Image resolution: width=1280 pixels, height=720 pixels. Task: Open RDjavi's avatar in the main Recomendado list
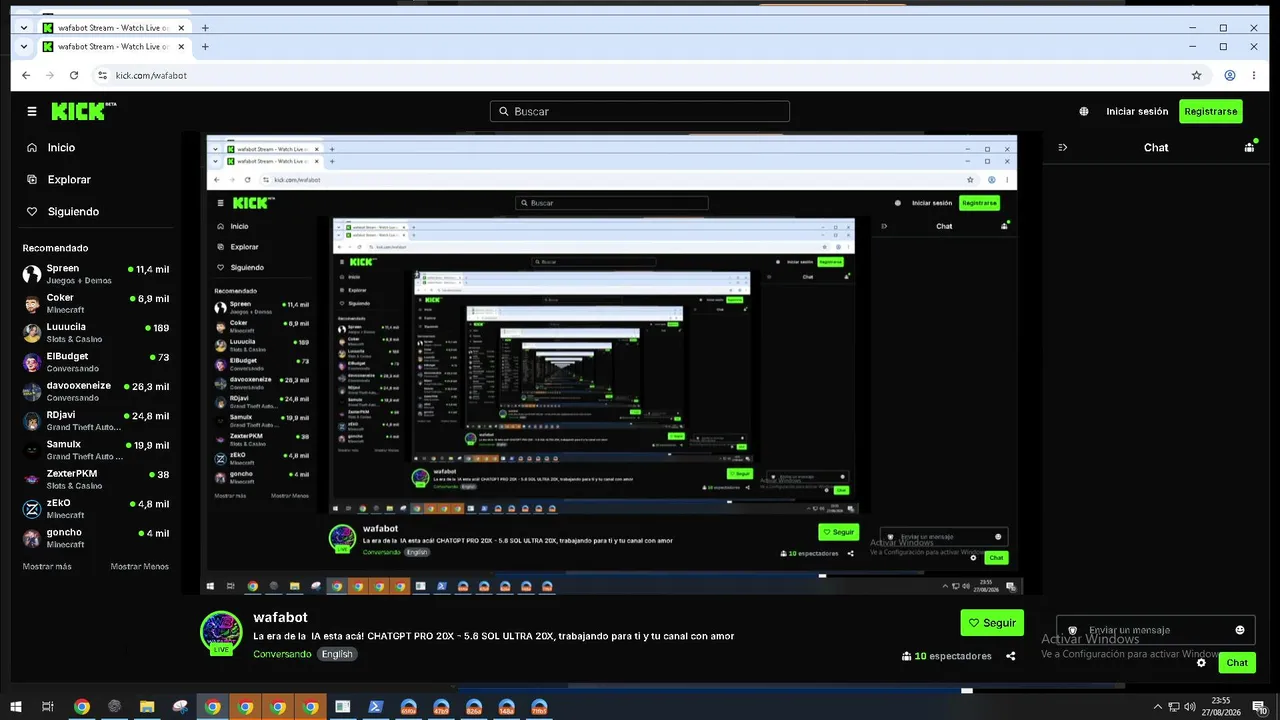(x=32, y=421)
